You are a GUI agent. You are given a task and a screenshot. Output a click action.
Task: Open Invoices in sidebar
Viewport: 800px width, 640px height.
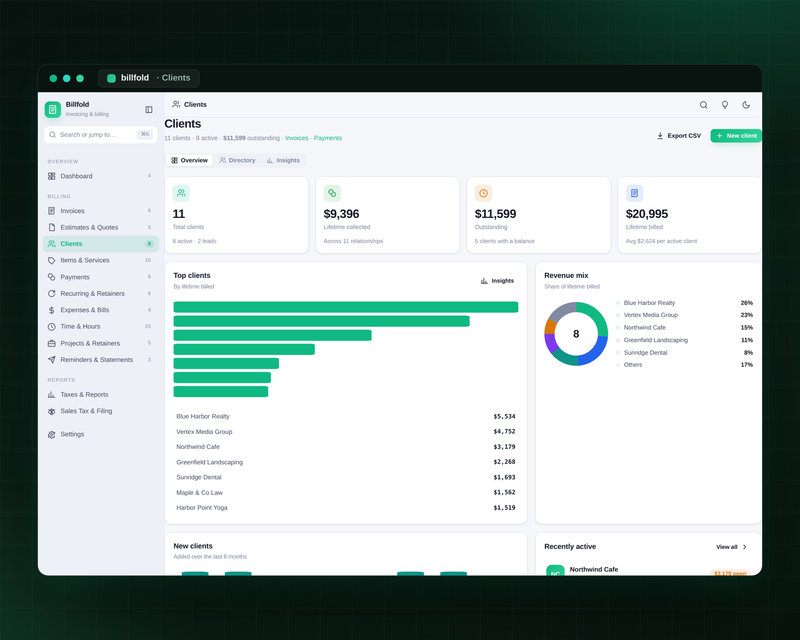click(101, 211)
